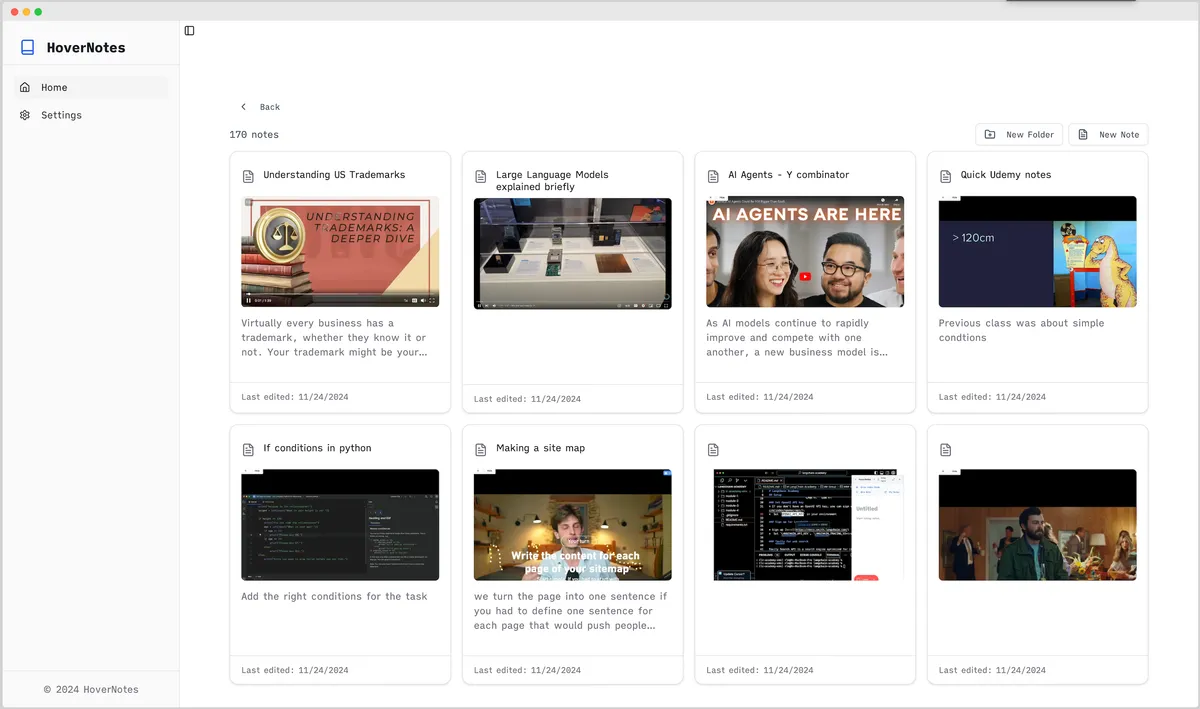Image resolution: width=1200 pixels, height=709 pixels.
Task: Open the Understanding Trademarks video thumbnail
Action: [x=340, y=245]
